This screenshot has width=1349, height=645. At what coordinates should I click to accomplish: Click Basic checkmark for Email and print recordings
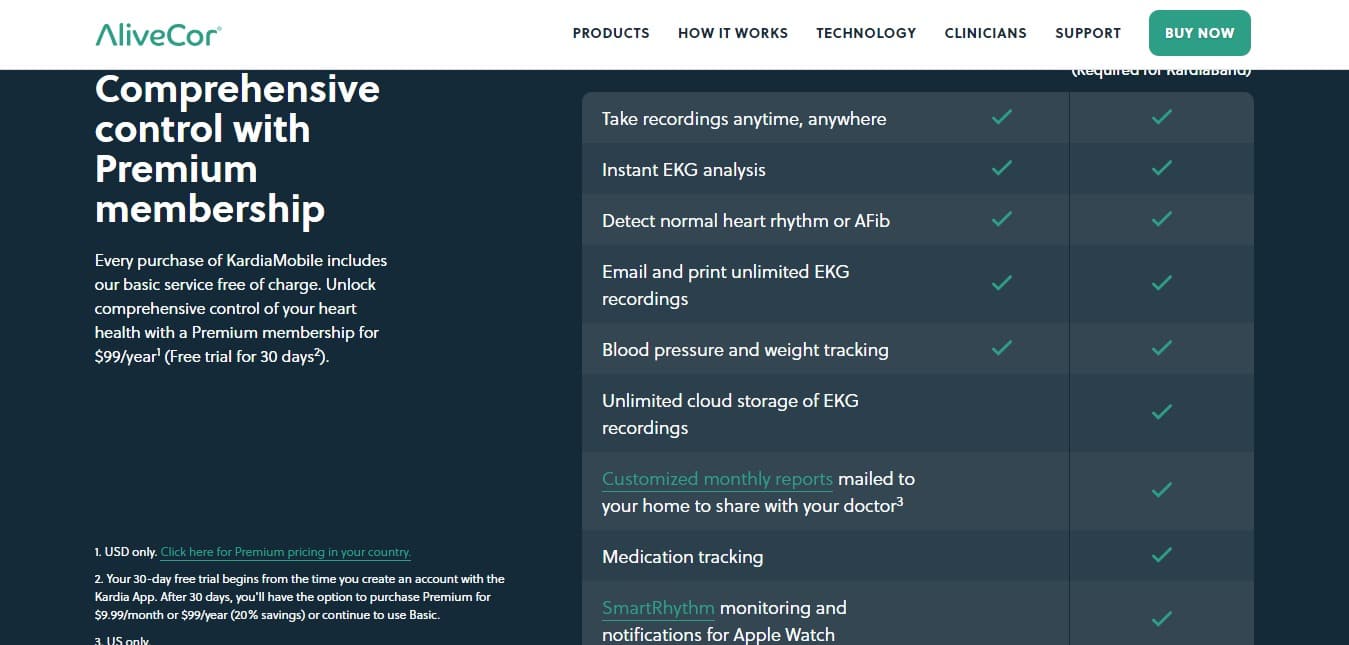point(1001,284)
